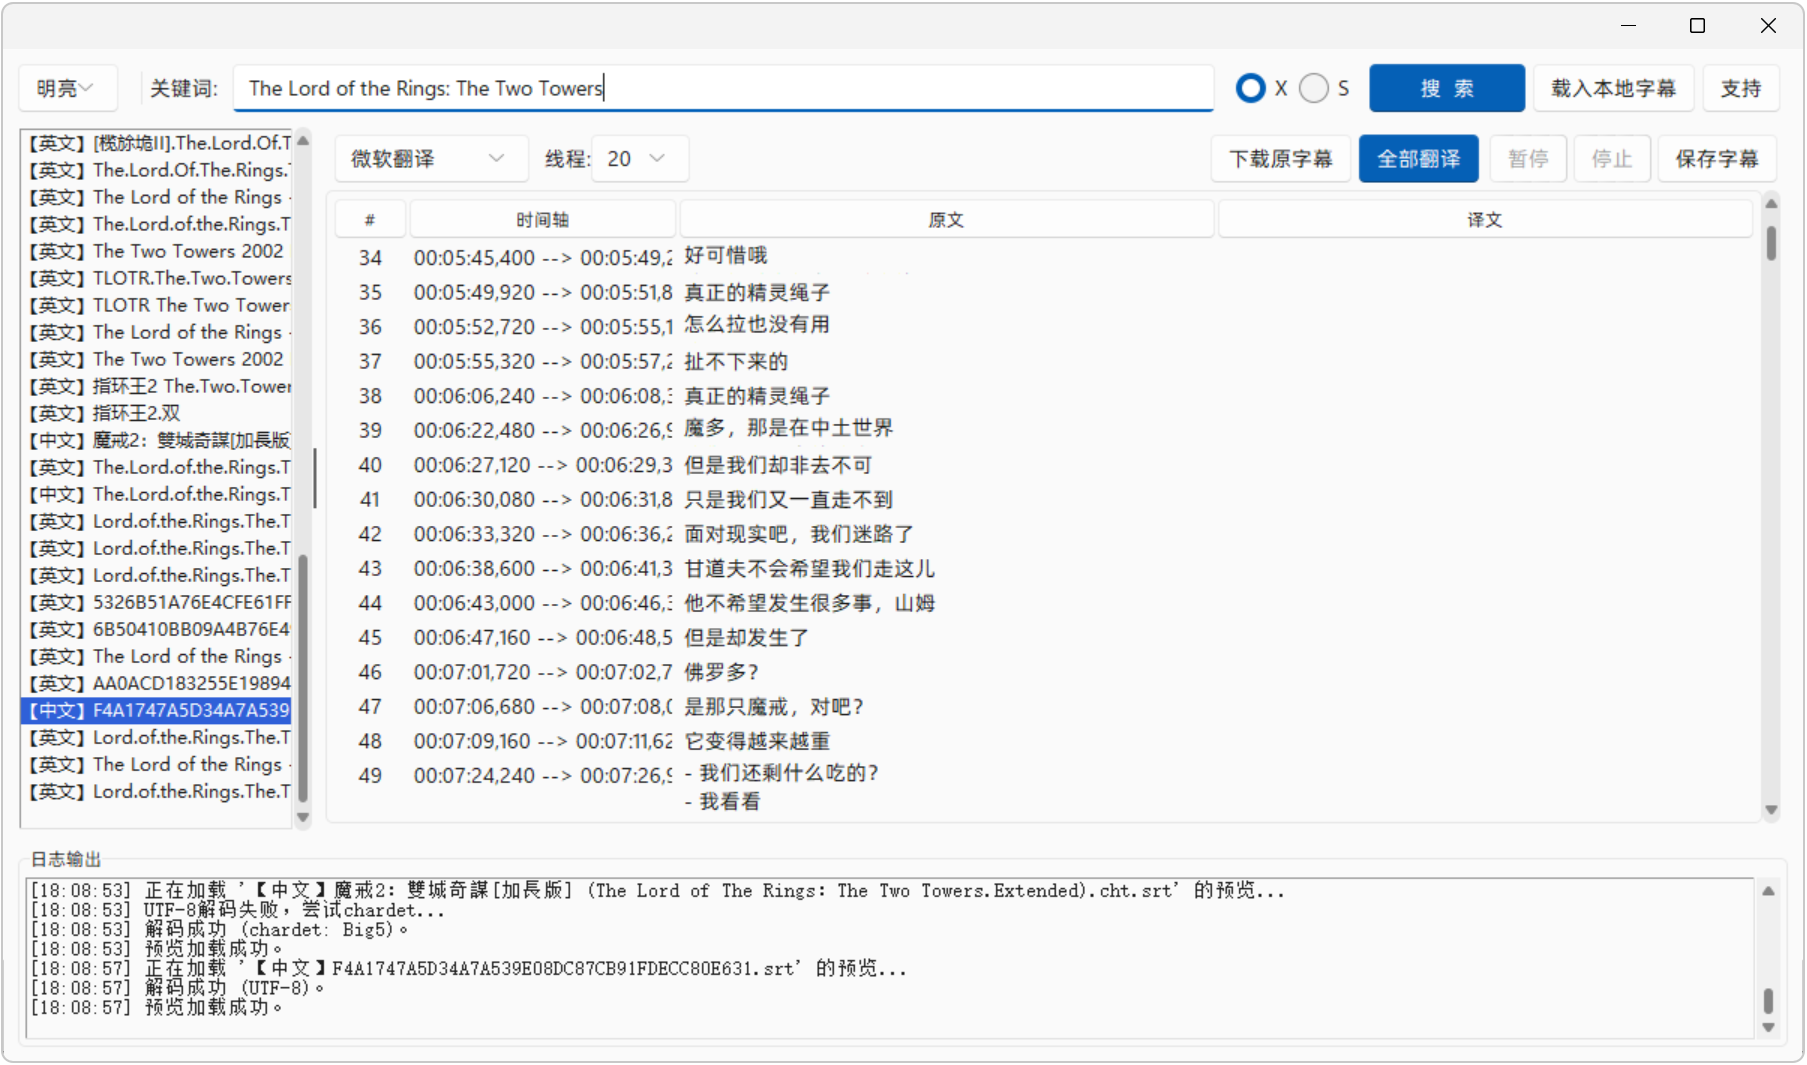
Task: Click the subtitle table scroll down arrow
Action: click(x=1771, y=810)
